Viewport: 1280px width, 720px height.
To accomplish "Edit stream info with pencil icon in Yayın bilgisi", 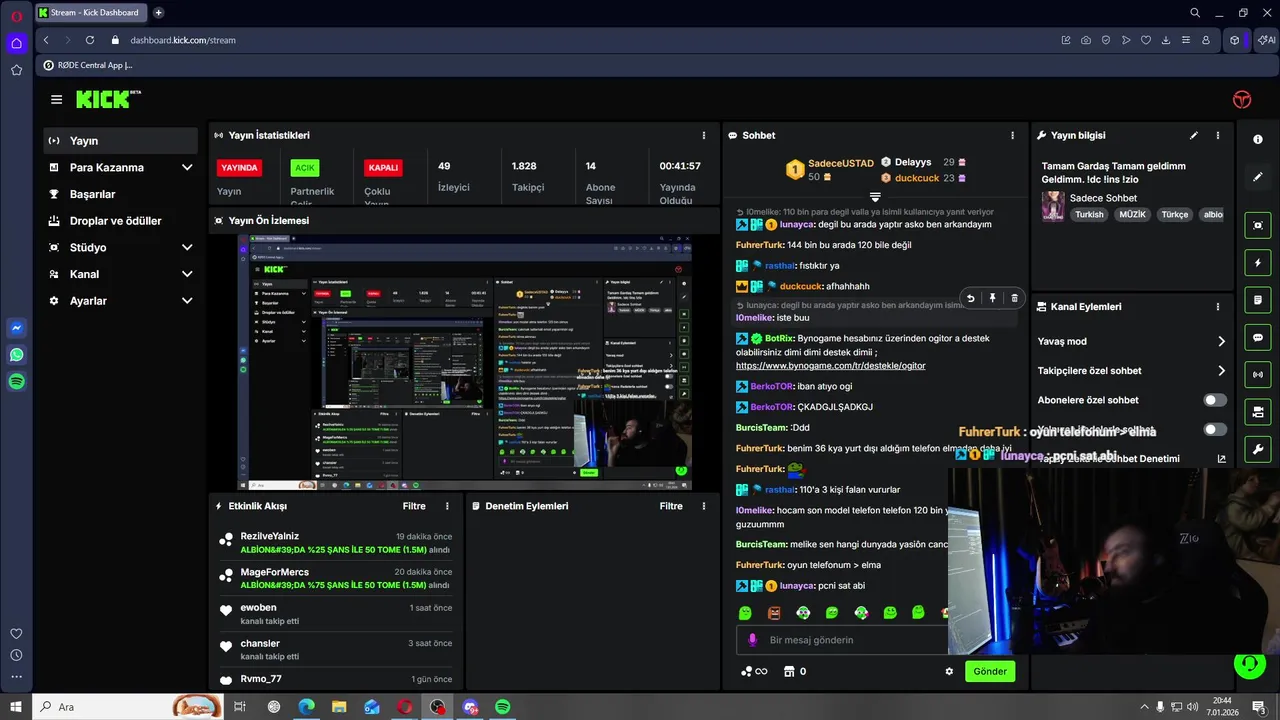I will [x=1193, y=135].
